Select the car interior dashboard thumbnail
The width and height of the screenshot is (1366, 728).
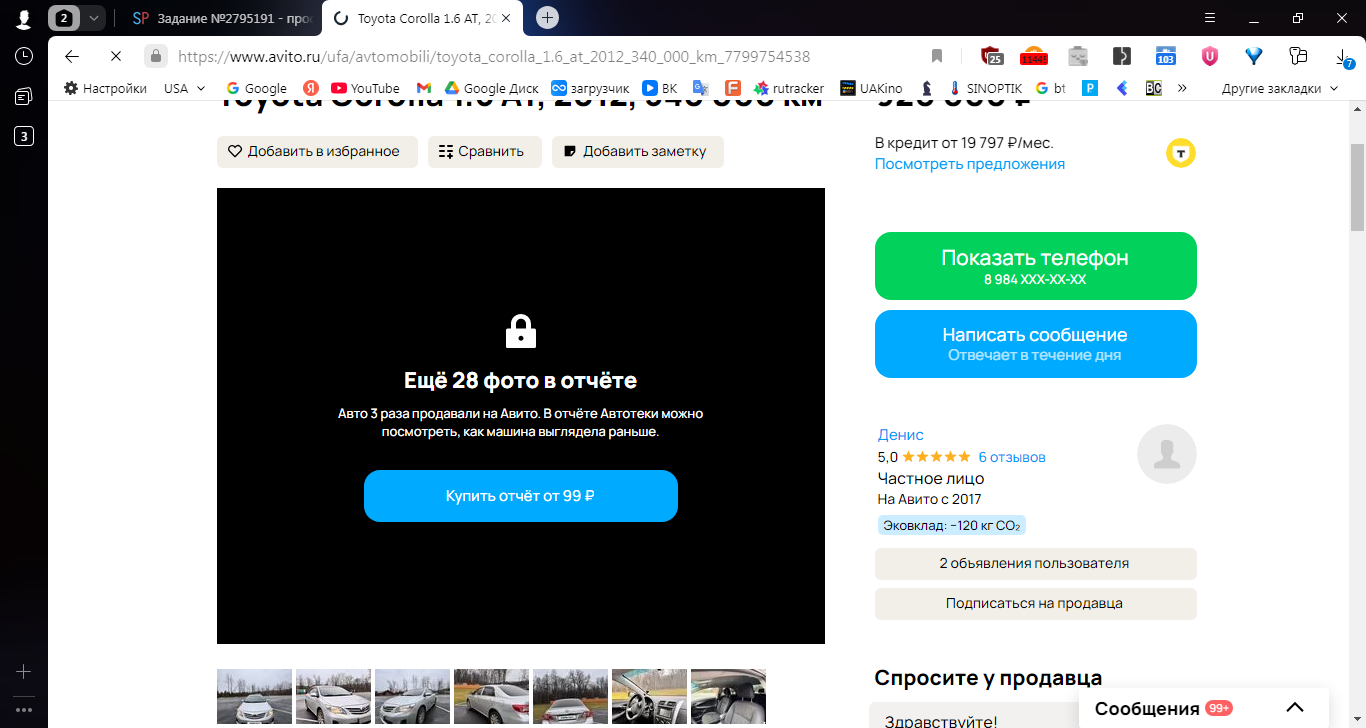pos(649,698)
